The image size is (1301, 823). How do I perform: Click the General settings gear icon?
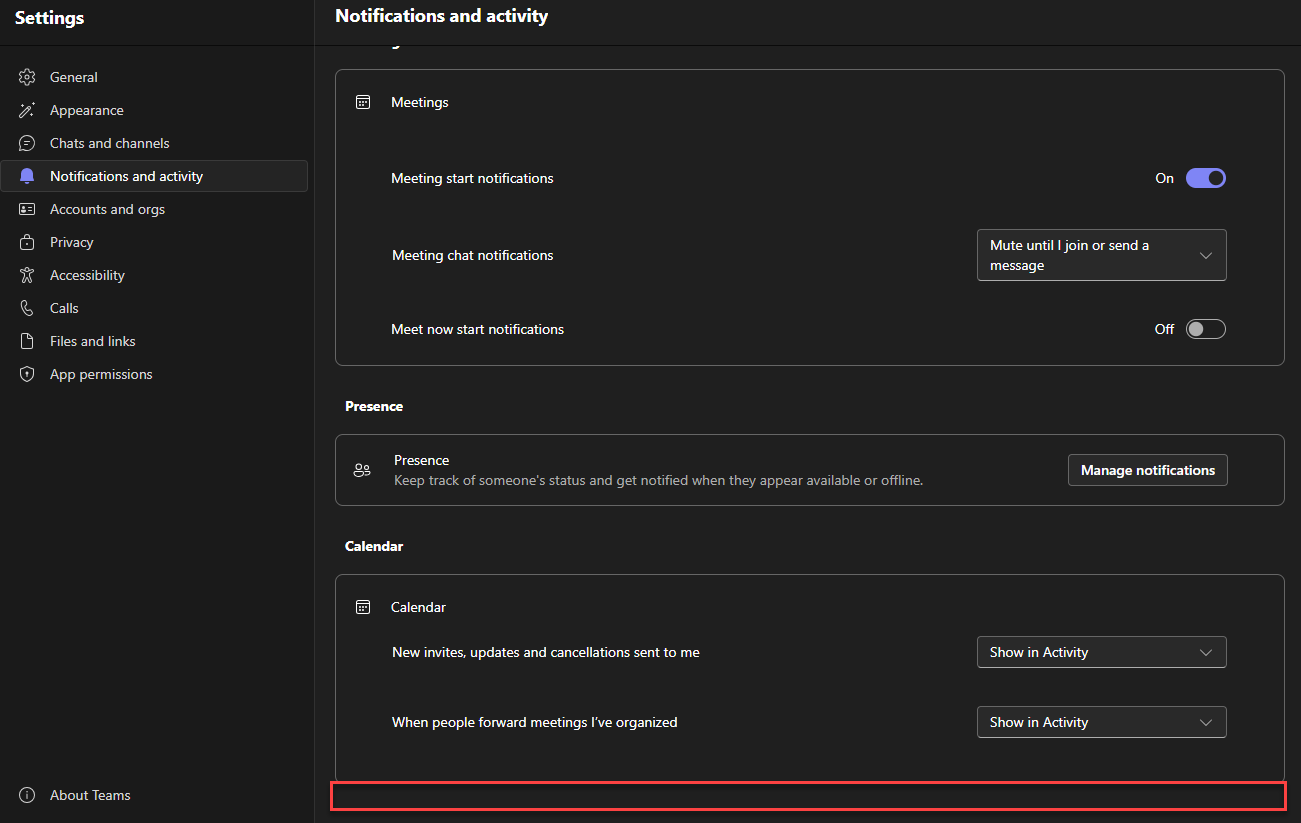point(26,77)
